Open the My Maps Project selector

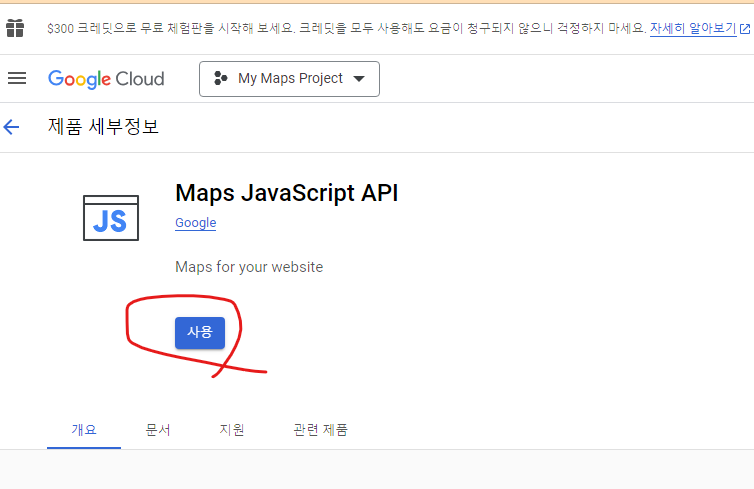pos(289,79)
